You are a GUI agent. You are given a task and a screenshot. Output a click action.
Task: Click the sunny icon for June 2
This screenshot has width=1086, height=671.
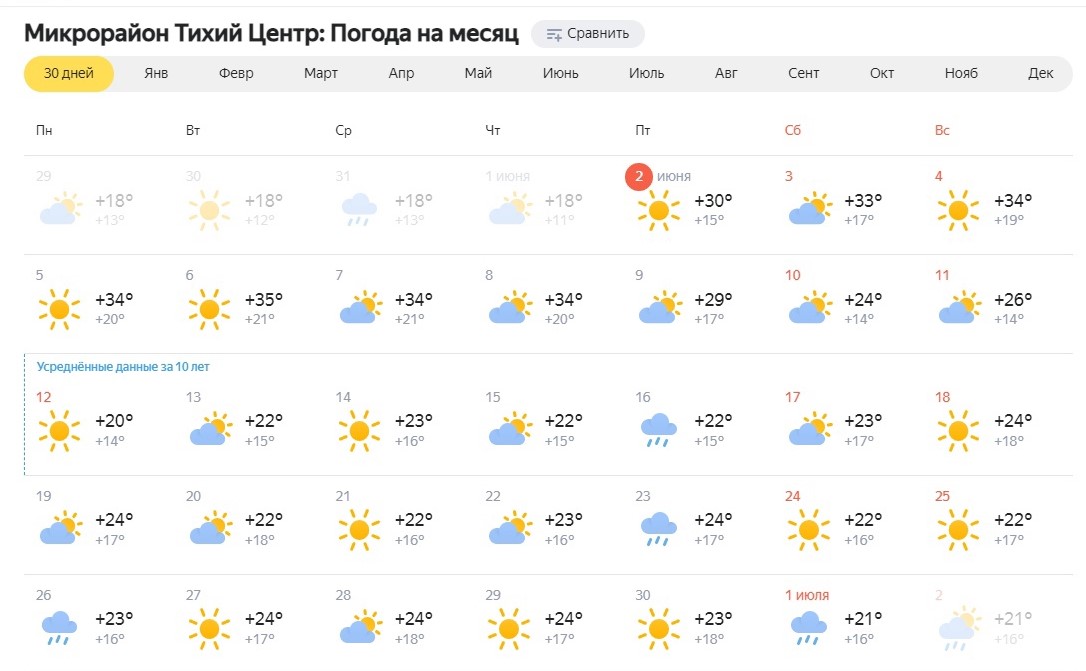point(658,210)
